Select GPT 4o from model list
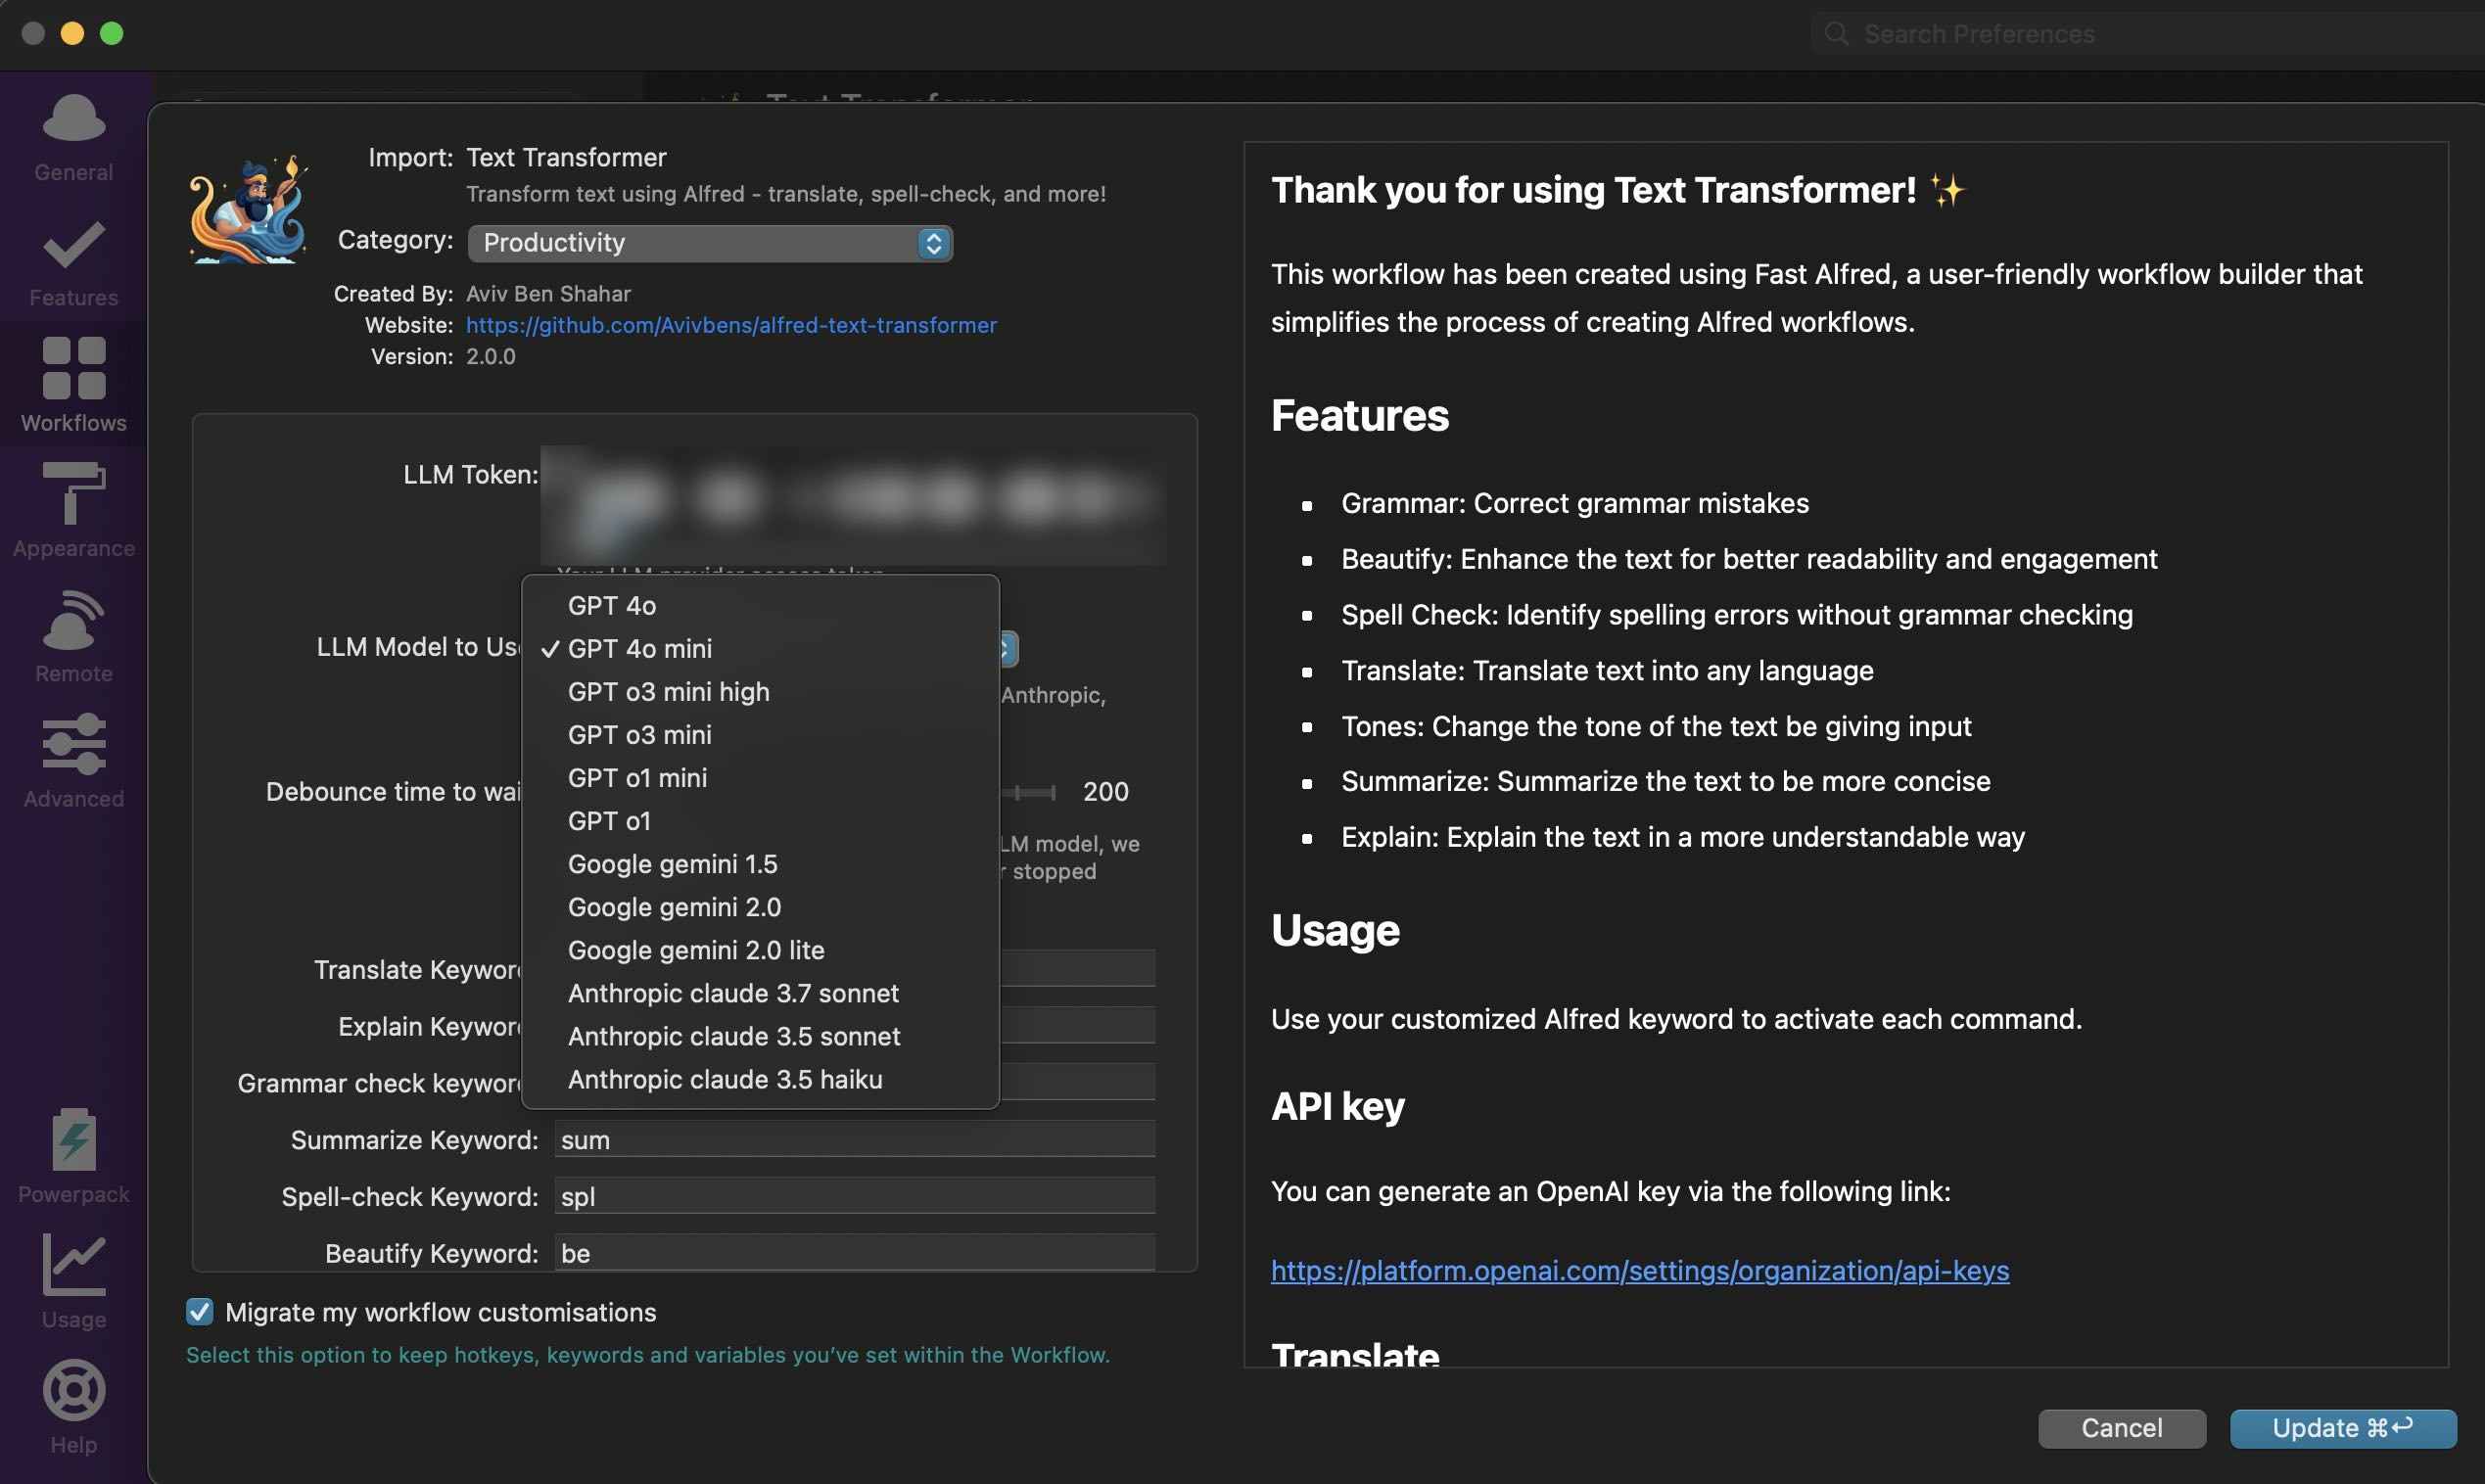The width and height of the screenshot is (2485, 1484). (760, 605)
